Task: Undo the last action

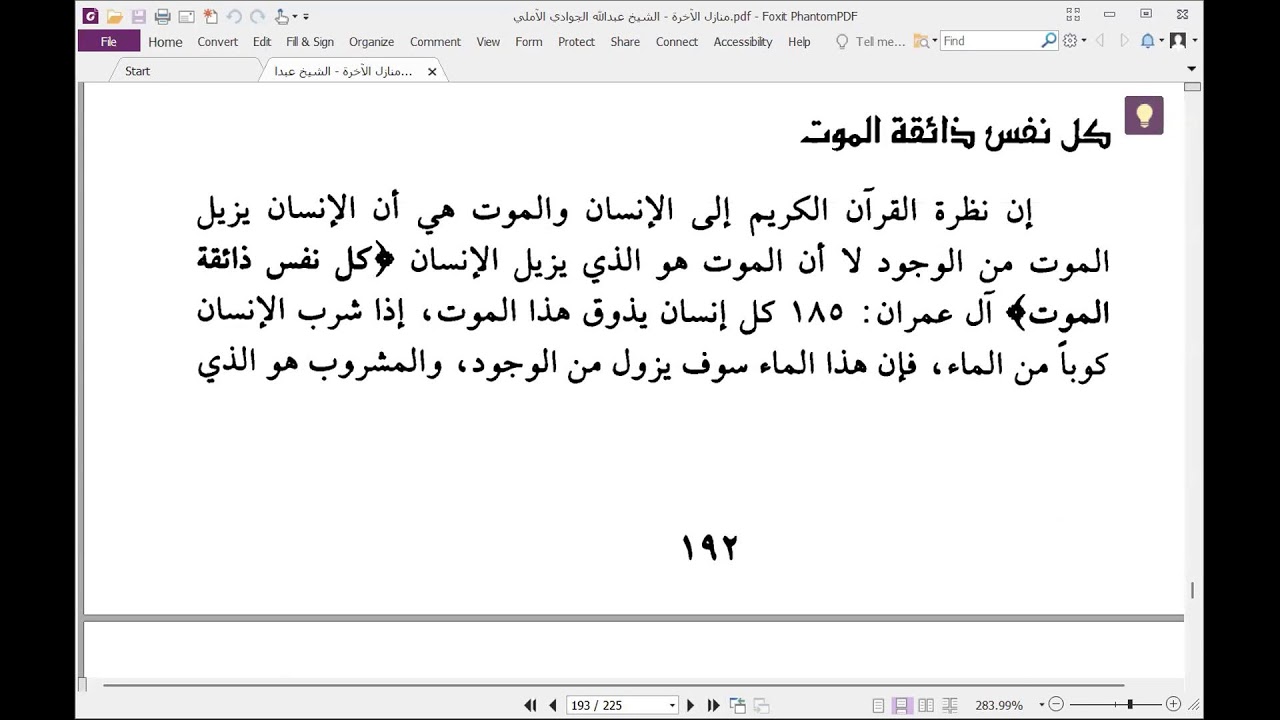Action: pyautogui.click(x=234, y=16)
